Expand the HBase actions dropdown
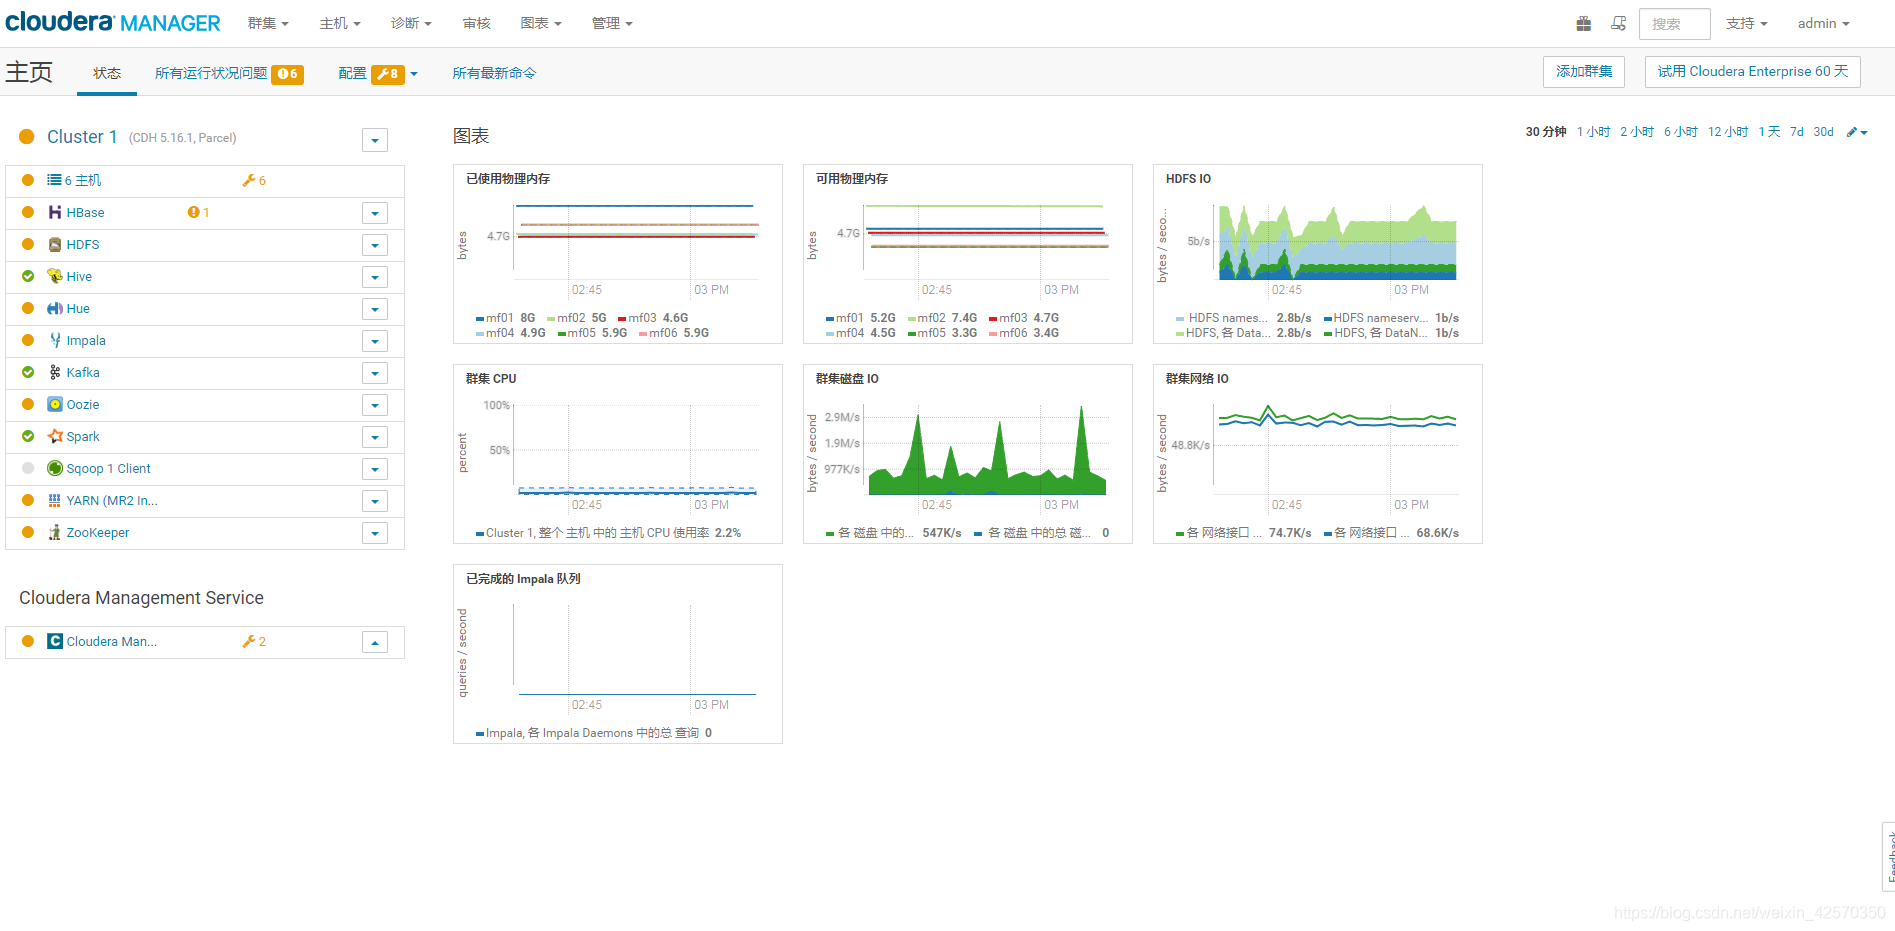The height and width of the screenshot is (931, 1895). coord(375,213)
